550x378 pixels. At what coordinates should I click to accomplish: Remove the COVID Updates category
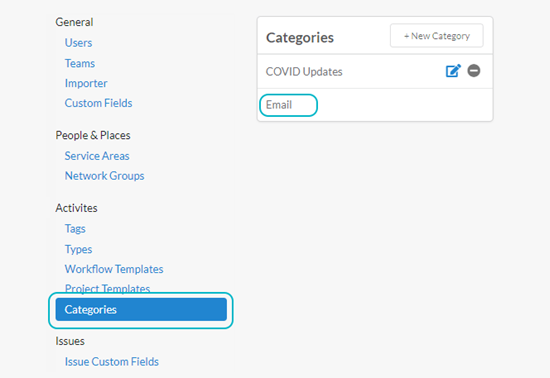pos(474,70)
